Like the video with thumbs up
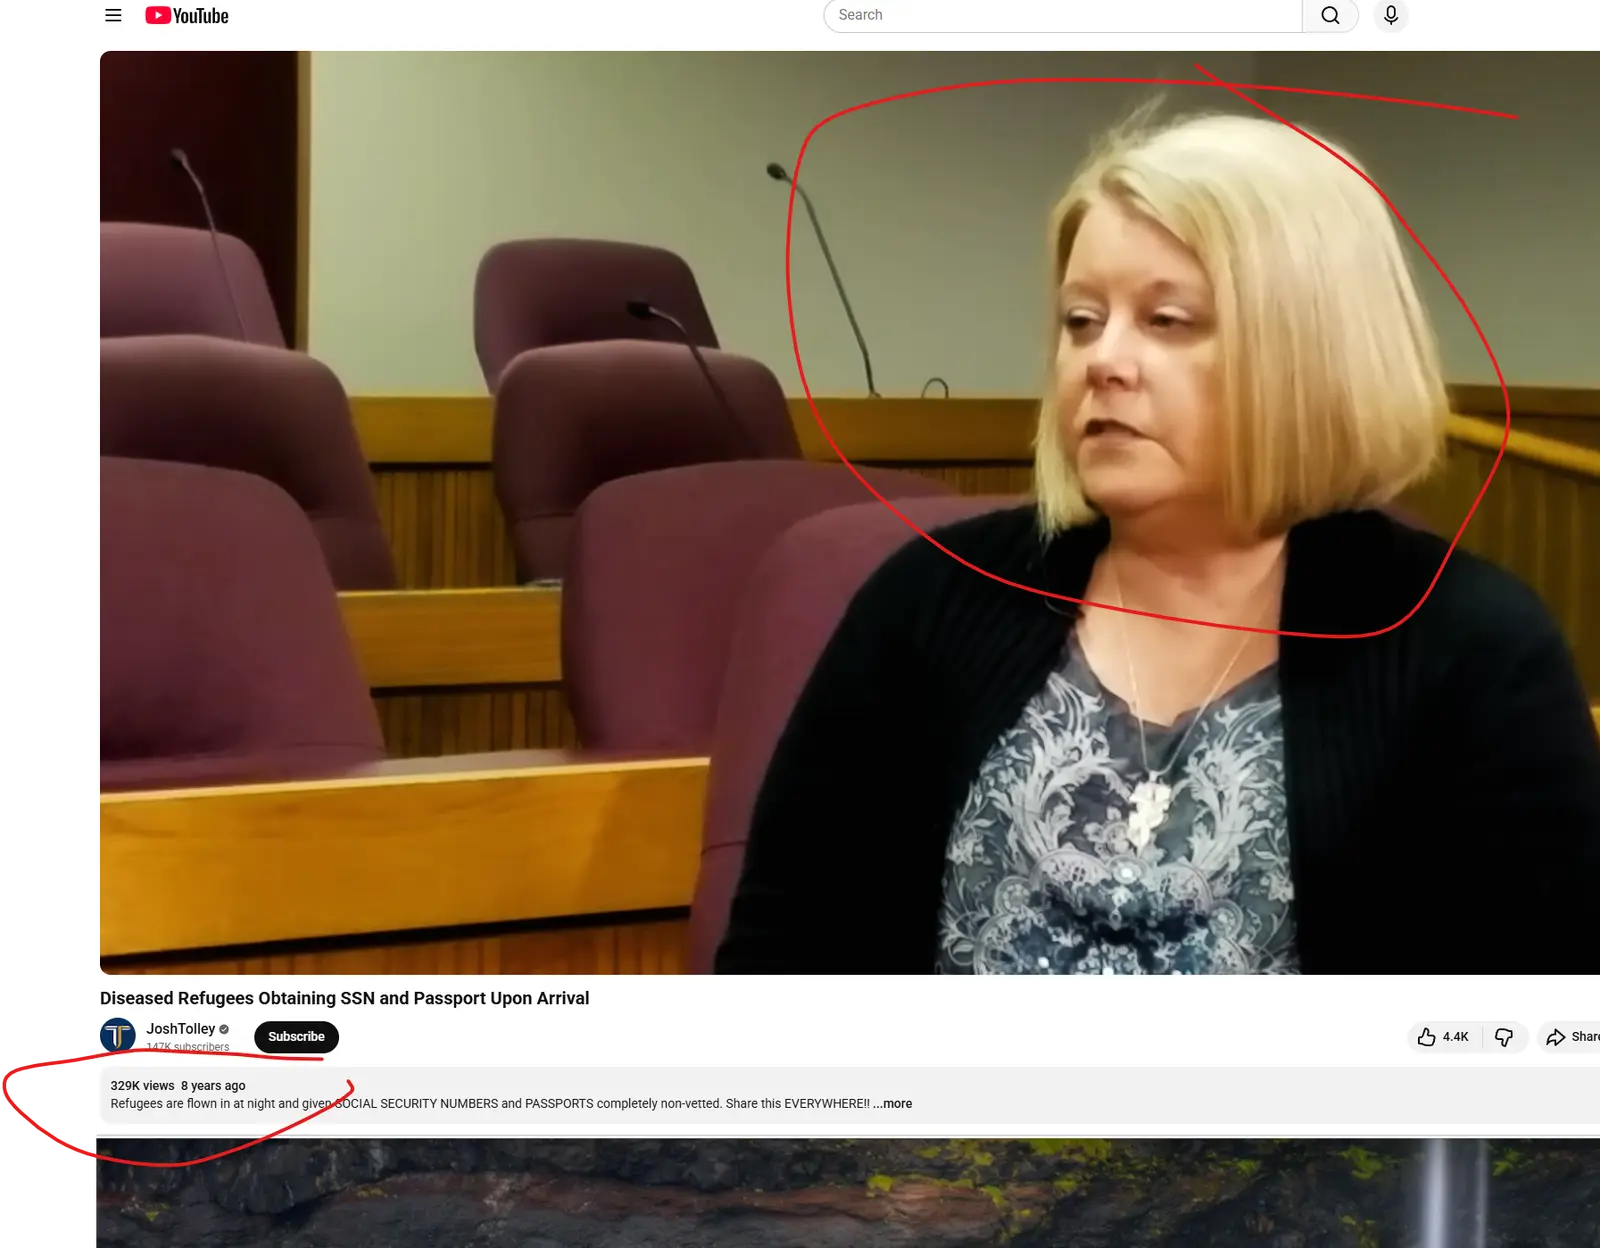1600x1248 pixels. click(x=1427, y=1037)
